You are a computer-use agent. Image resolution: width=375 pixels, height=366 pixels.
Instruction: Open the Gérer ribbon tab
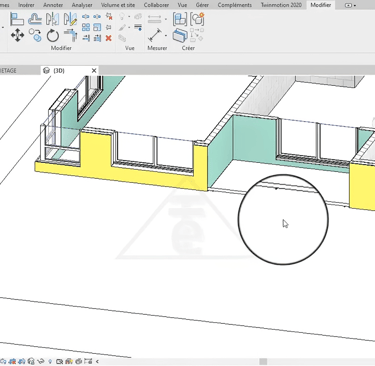(x=202, y=5)
